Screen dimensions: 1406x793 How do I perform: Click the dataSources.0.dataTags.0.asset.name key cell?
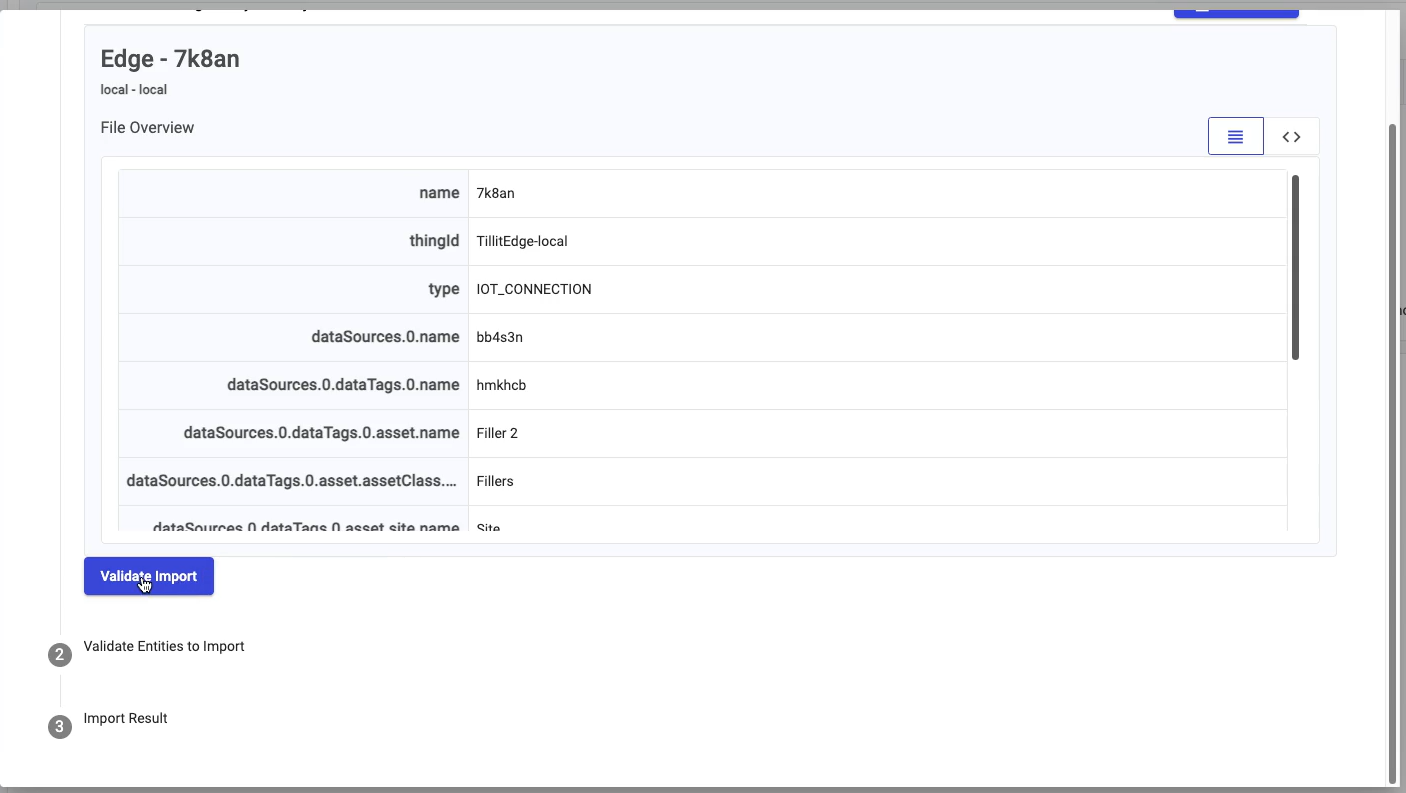[x=321, y=433]
